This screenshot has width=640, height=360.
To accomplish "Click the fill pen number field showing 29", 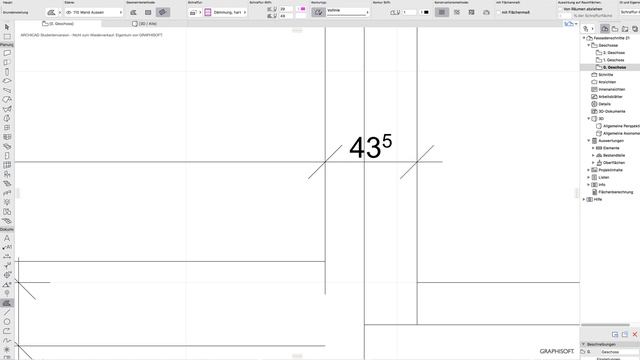I will point(286,9).
